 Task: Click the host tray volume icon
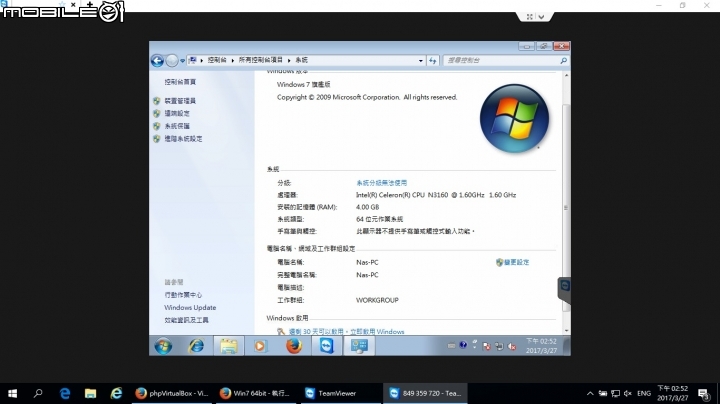coord(628,393)
